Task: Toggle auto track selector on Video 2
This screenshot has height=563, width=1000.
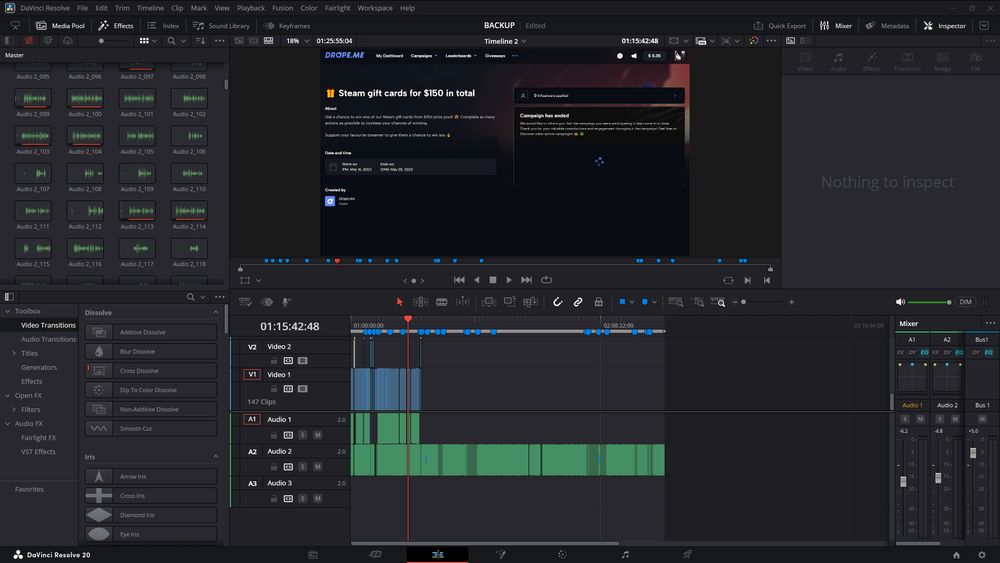Action: point(288,361)
